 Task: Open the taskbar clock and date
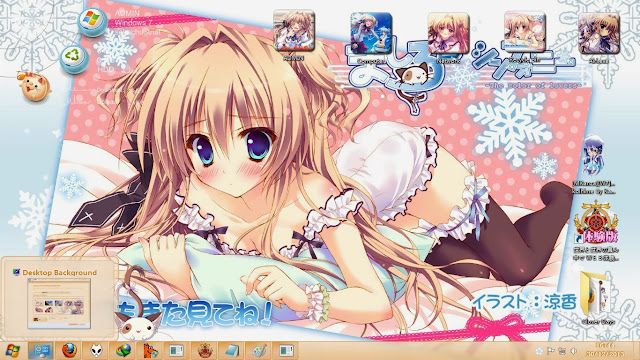click(x=606, y=351)
